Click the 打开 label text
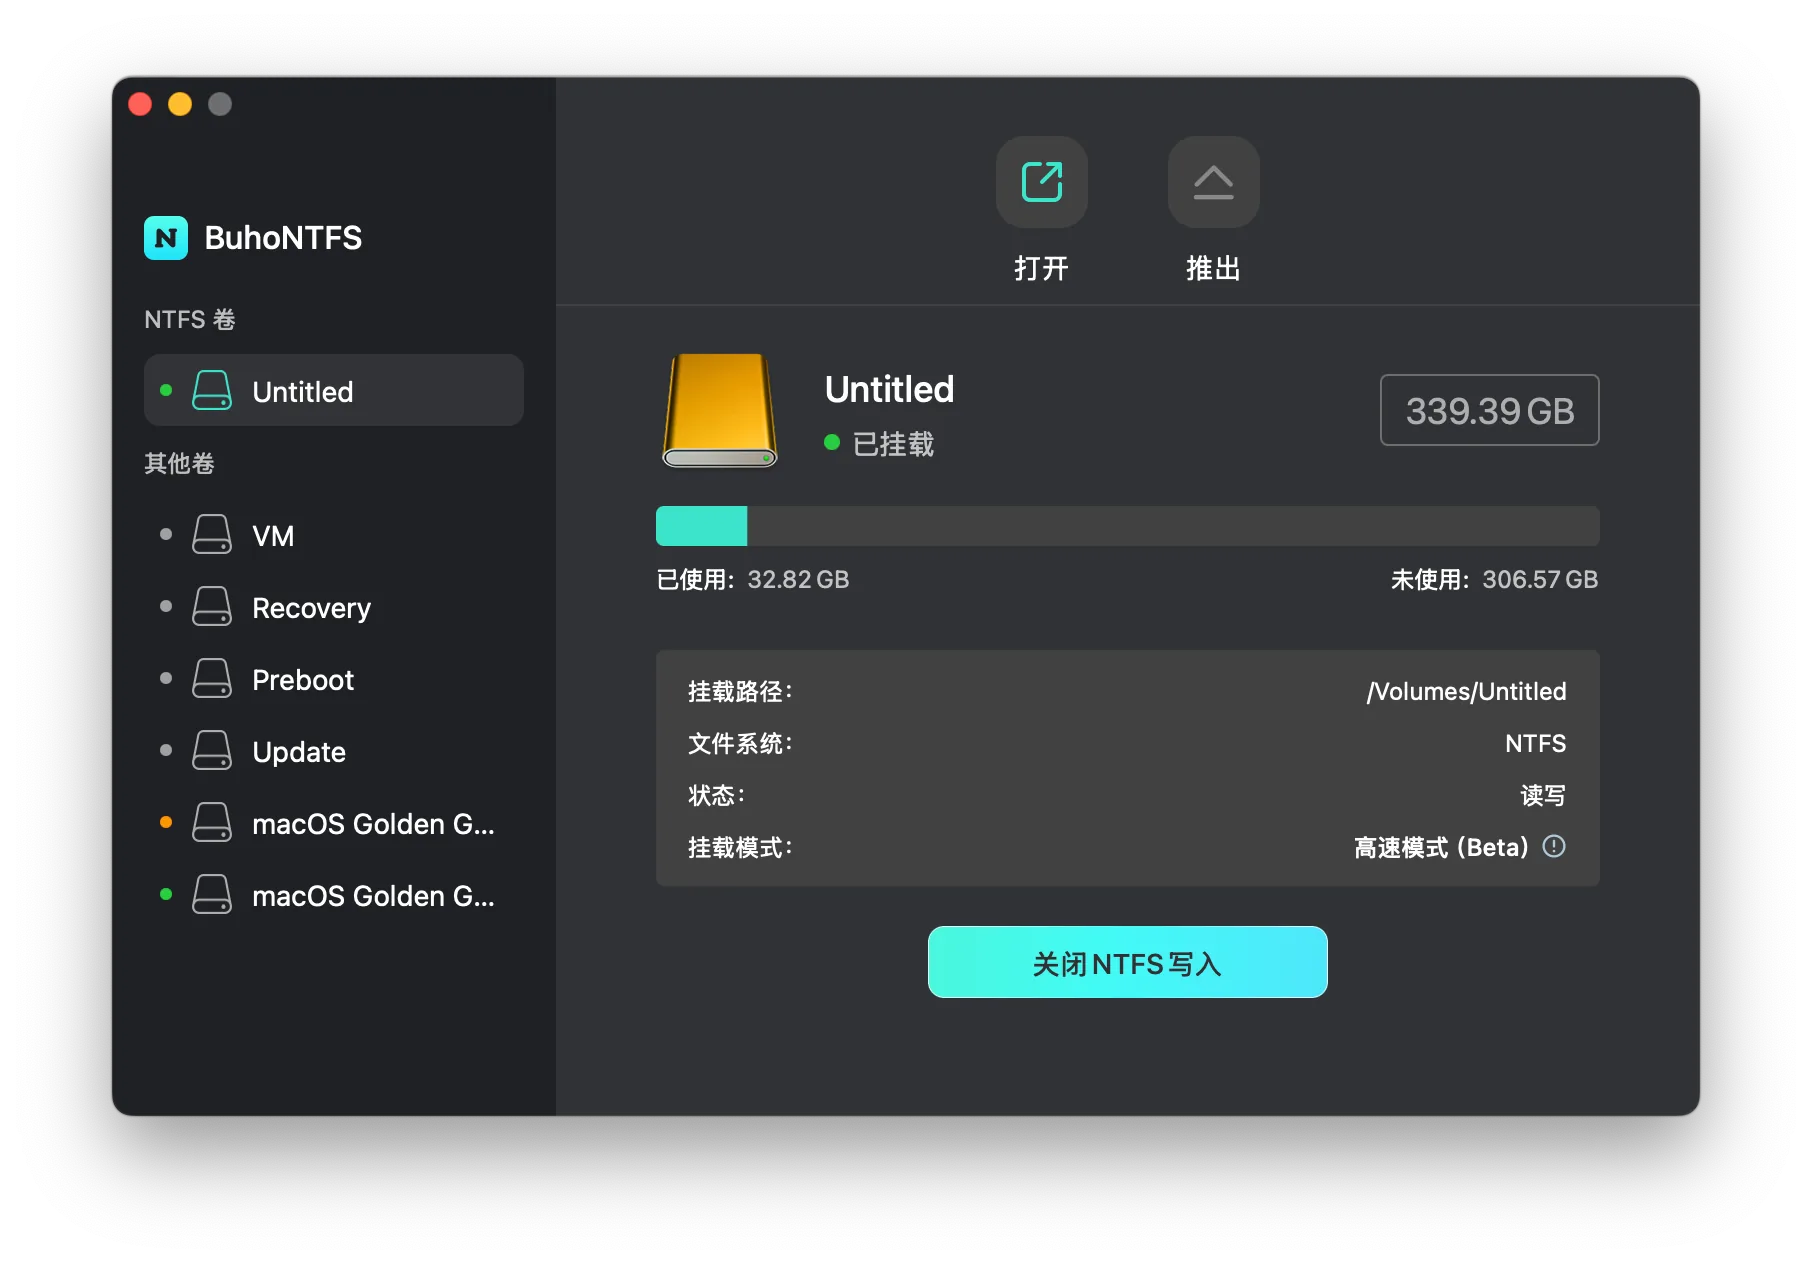This screenshot has width=1812, height=1264. [1041, 268]
